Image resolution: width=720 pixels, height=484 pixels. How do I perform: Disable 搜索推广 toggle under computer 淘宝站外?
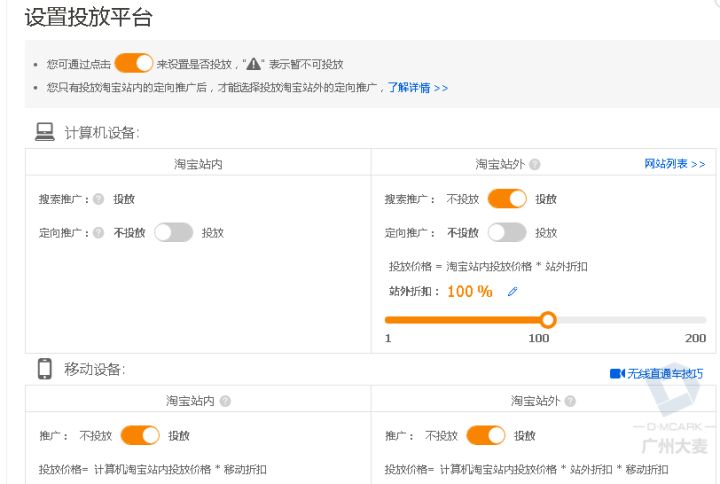pyautogui.click(x=507, y=199)
